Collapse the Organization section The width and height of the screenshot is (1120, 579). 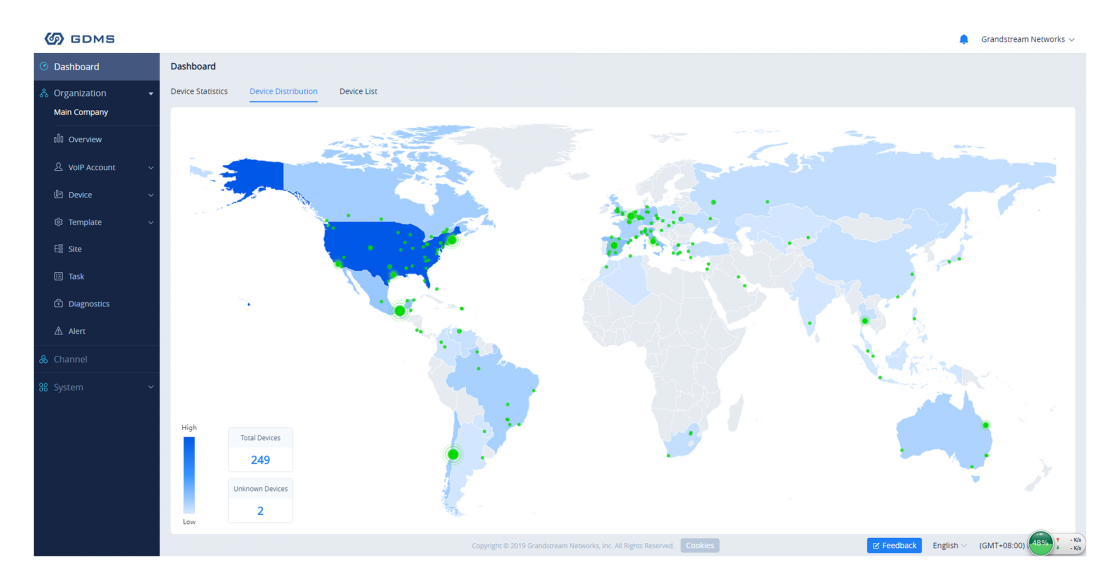coord(151,94)
